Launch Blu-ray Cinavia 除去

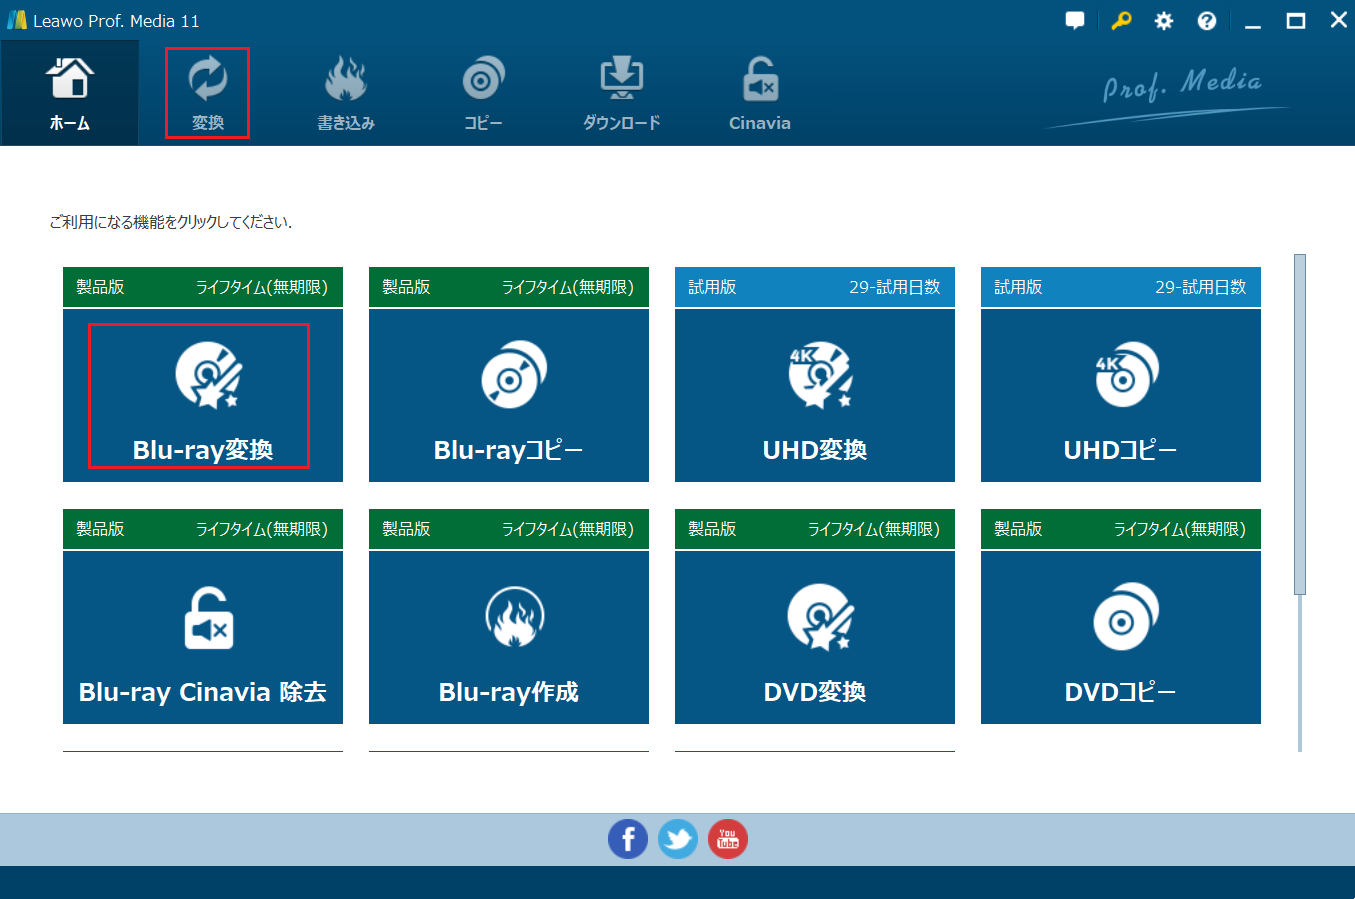click(x=202, y=637)
